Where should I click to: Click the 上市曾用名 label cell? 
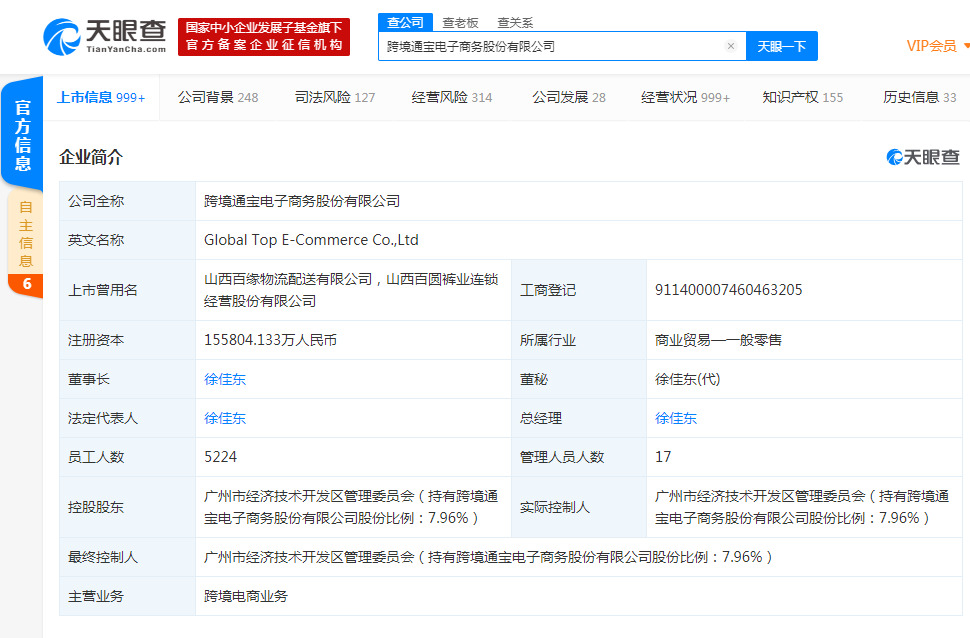[127, 290]
